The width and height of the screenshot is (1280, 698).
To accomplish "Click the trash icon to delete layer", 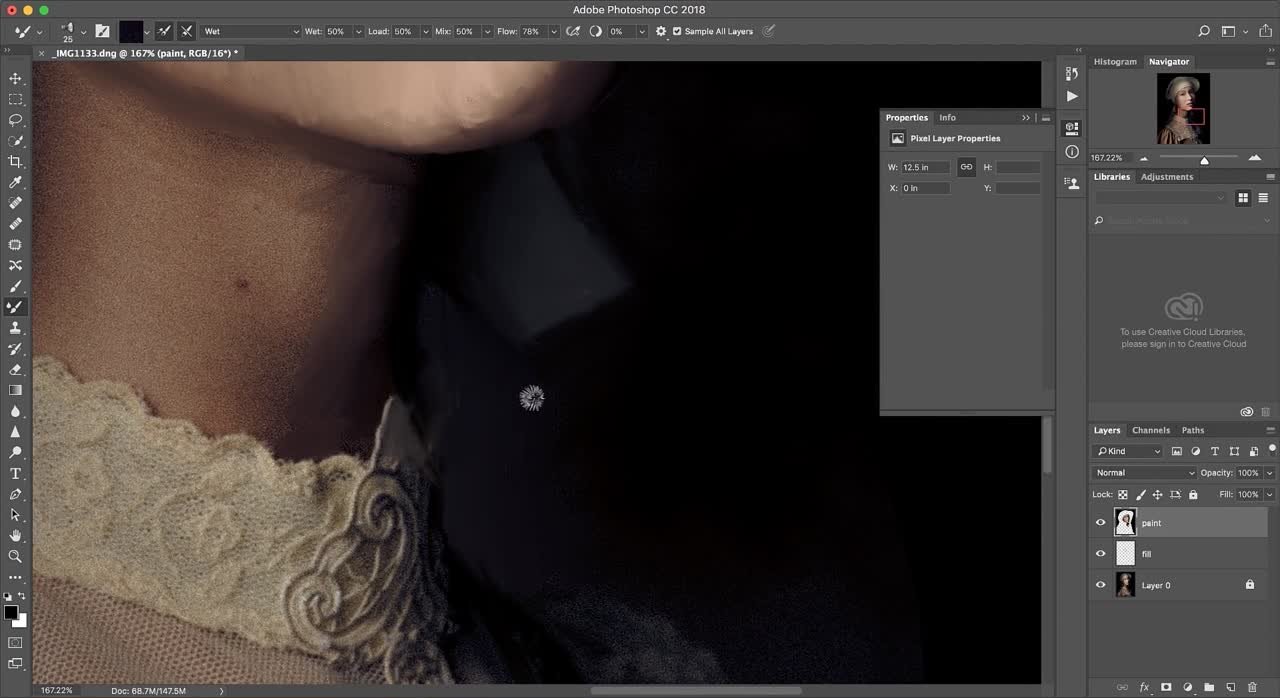I will 1251,688.
